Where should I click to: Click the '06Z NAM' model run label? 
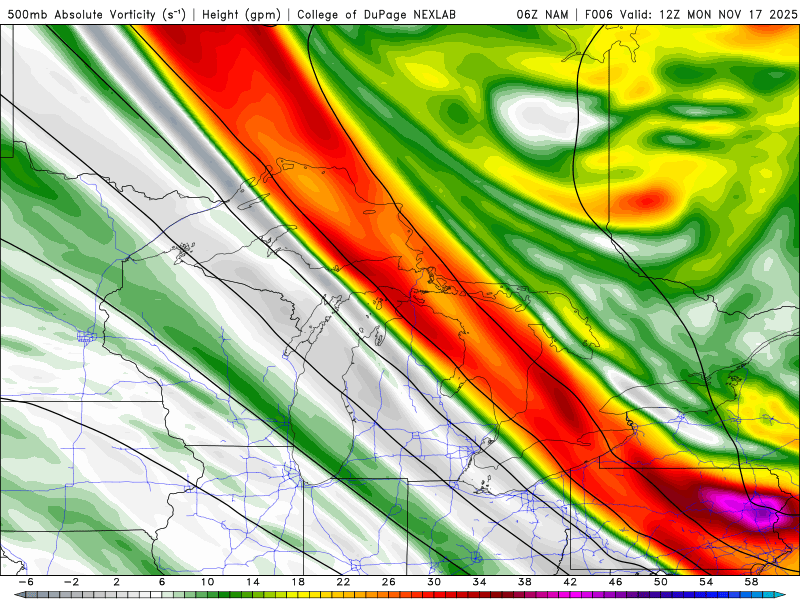[542, 15]
